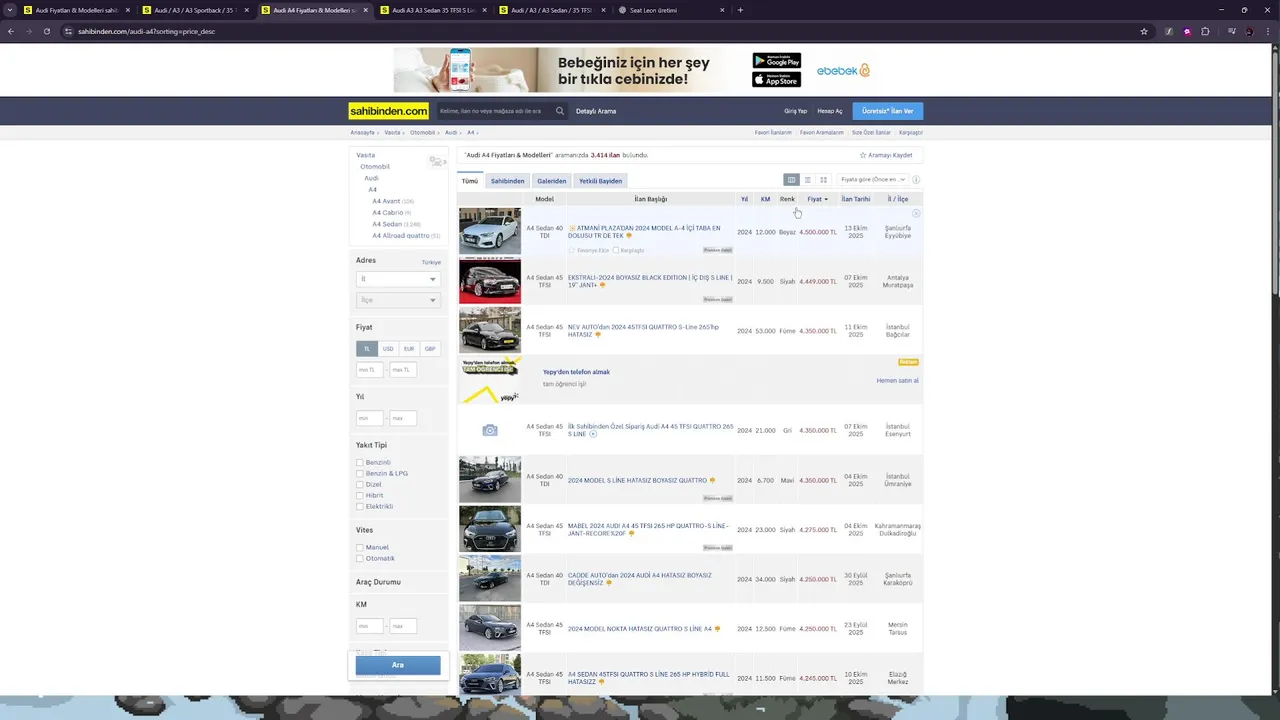This screenshot has height=720, width=1280.
Task: Switch to compact list view icon
Action: (x=807, y=180)
